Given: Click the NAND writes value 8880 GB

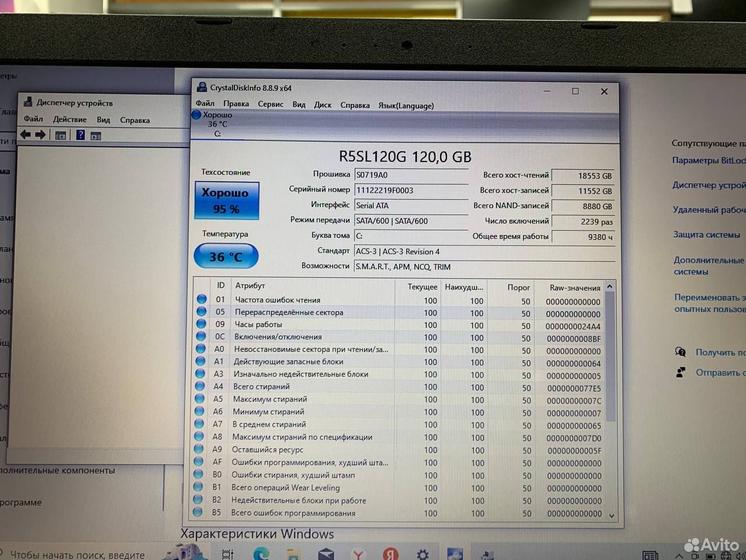Looking at the screenshot, I should tap(583, 206).
